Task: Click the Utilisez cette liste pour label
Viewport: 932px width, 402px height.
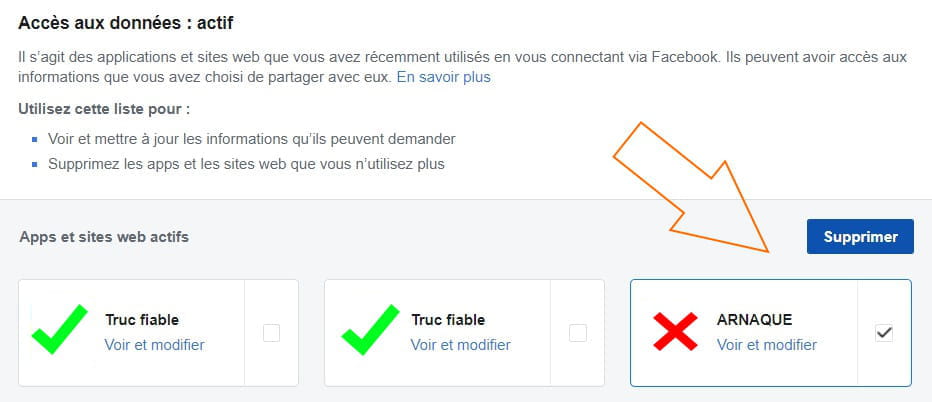Action: pyautogui.click(x=104, y=109)
